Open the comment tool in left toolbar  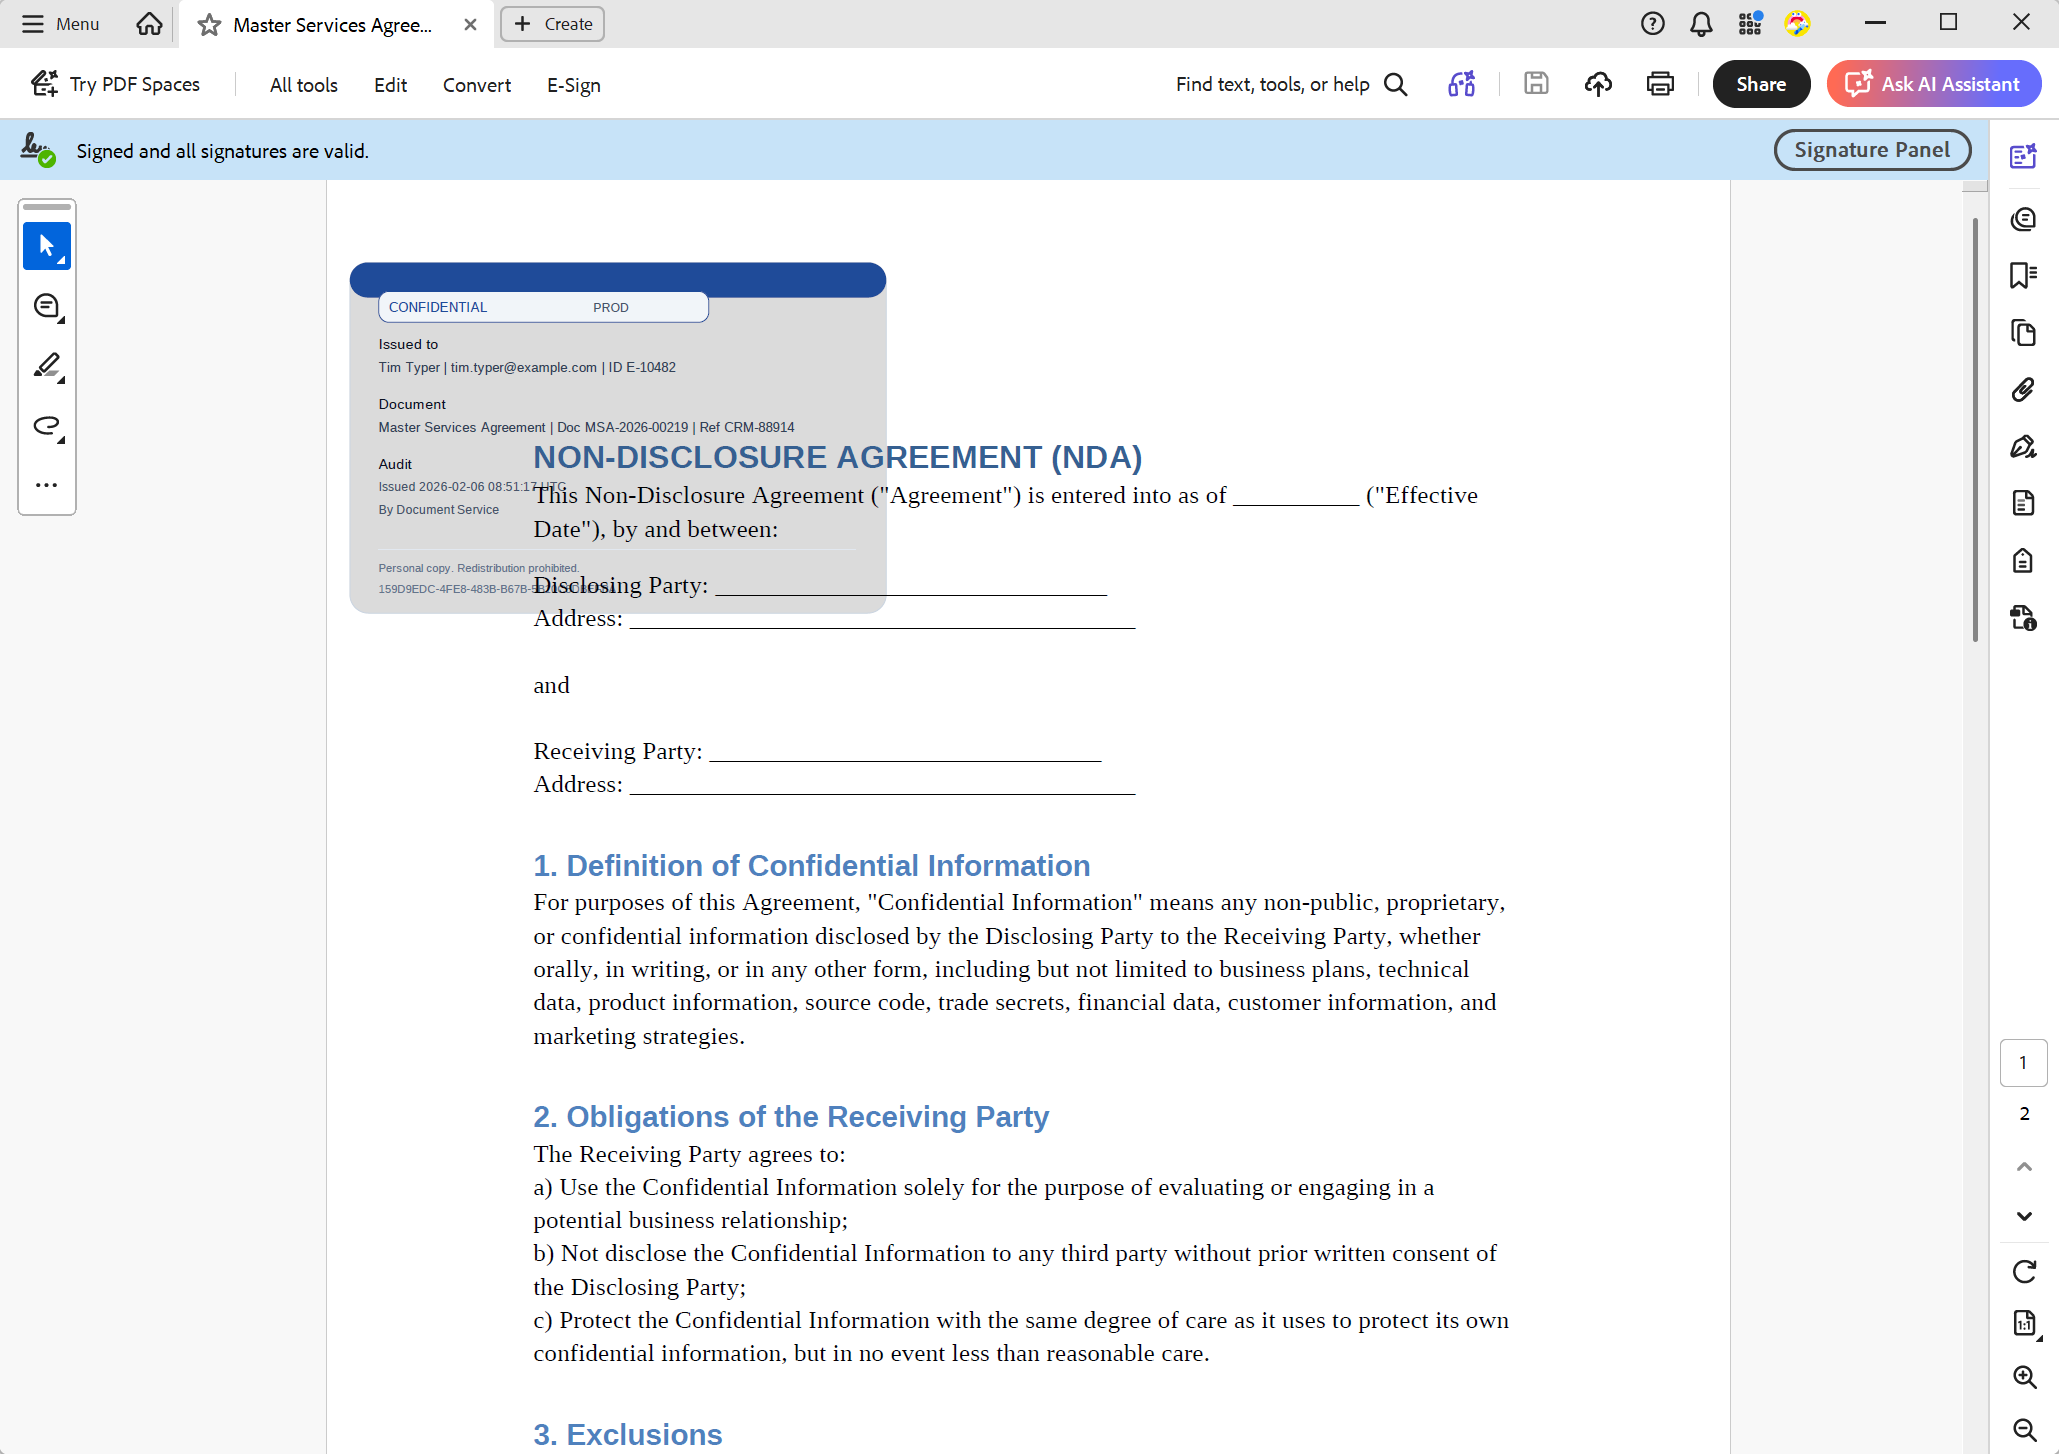pos(46,306)
